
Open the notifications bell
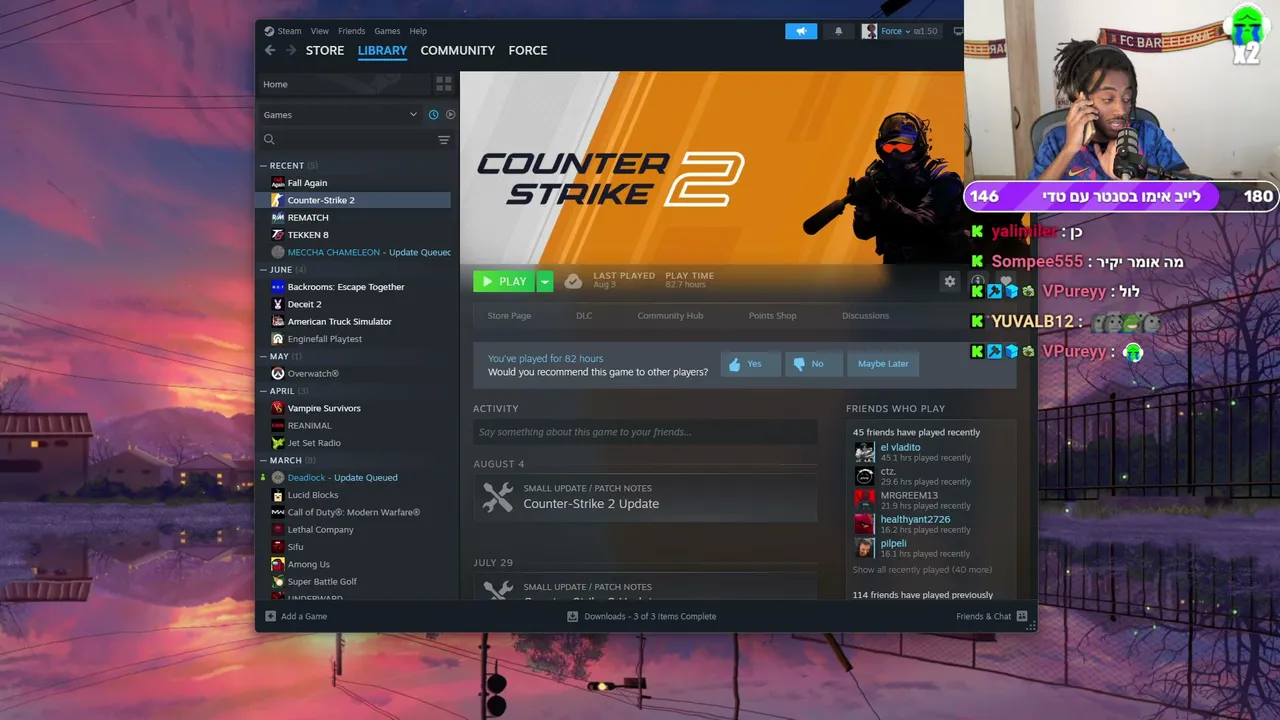coord(838,31)
